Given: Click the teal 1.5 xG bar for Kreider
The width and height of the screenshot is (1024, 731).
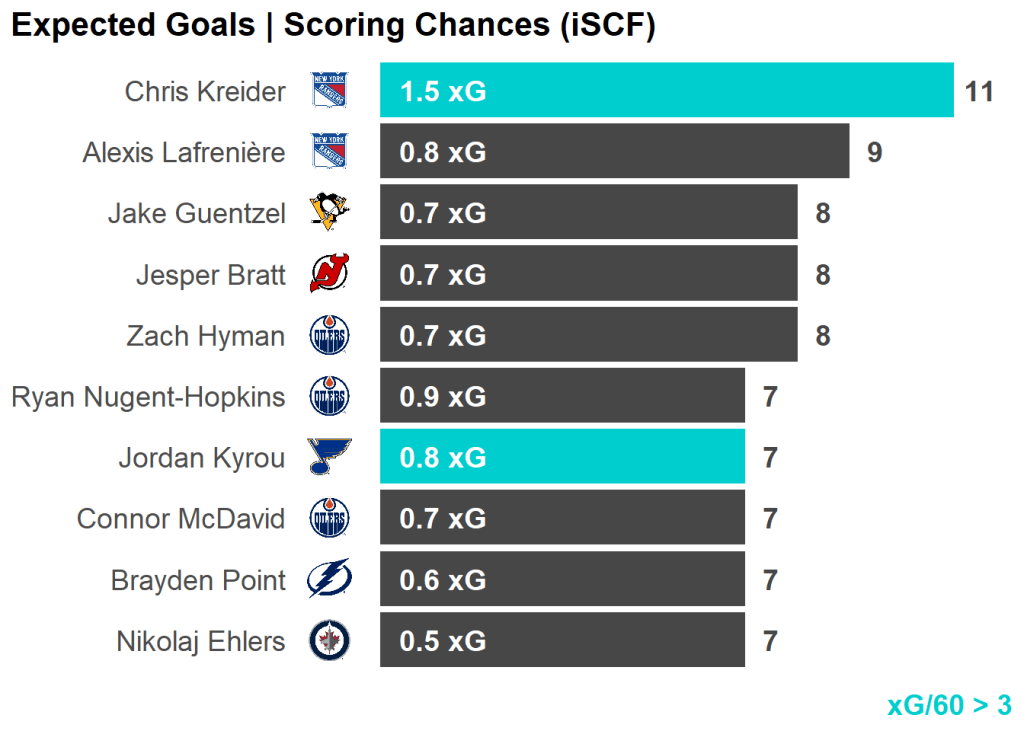Looking at the screenshot, I should click(666, 91).
